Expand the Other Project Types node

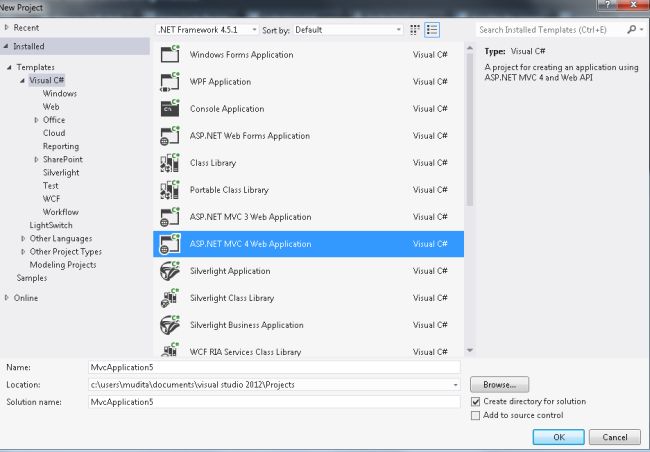tap(23, 252)
